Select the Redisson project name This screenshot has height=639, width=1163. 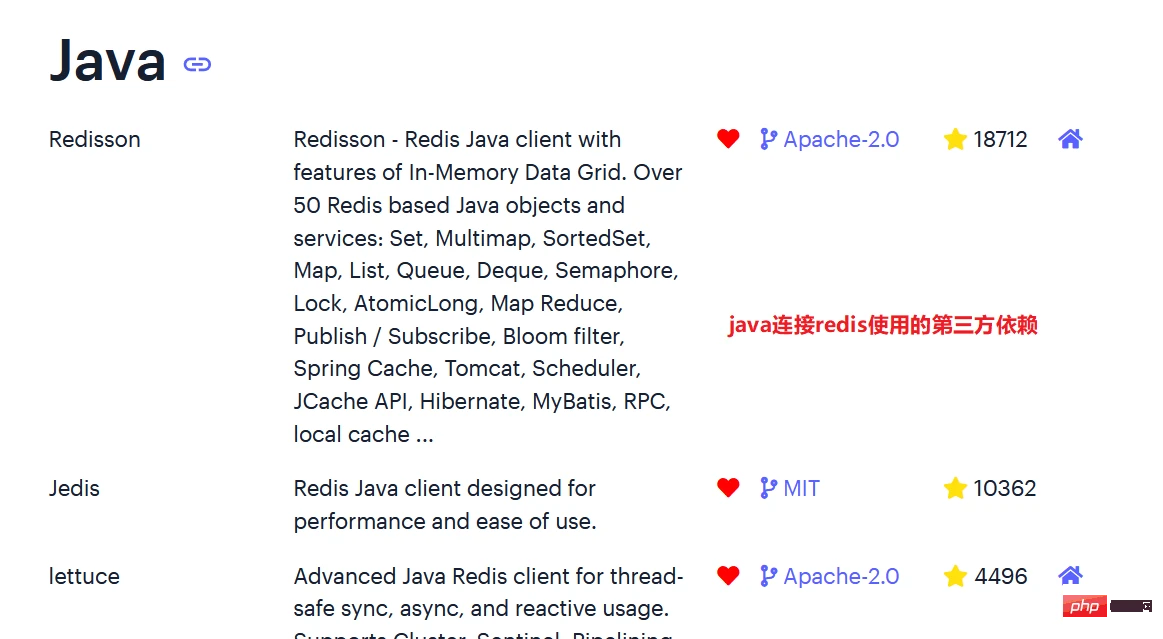tap(94, 139)
